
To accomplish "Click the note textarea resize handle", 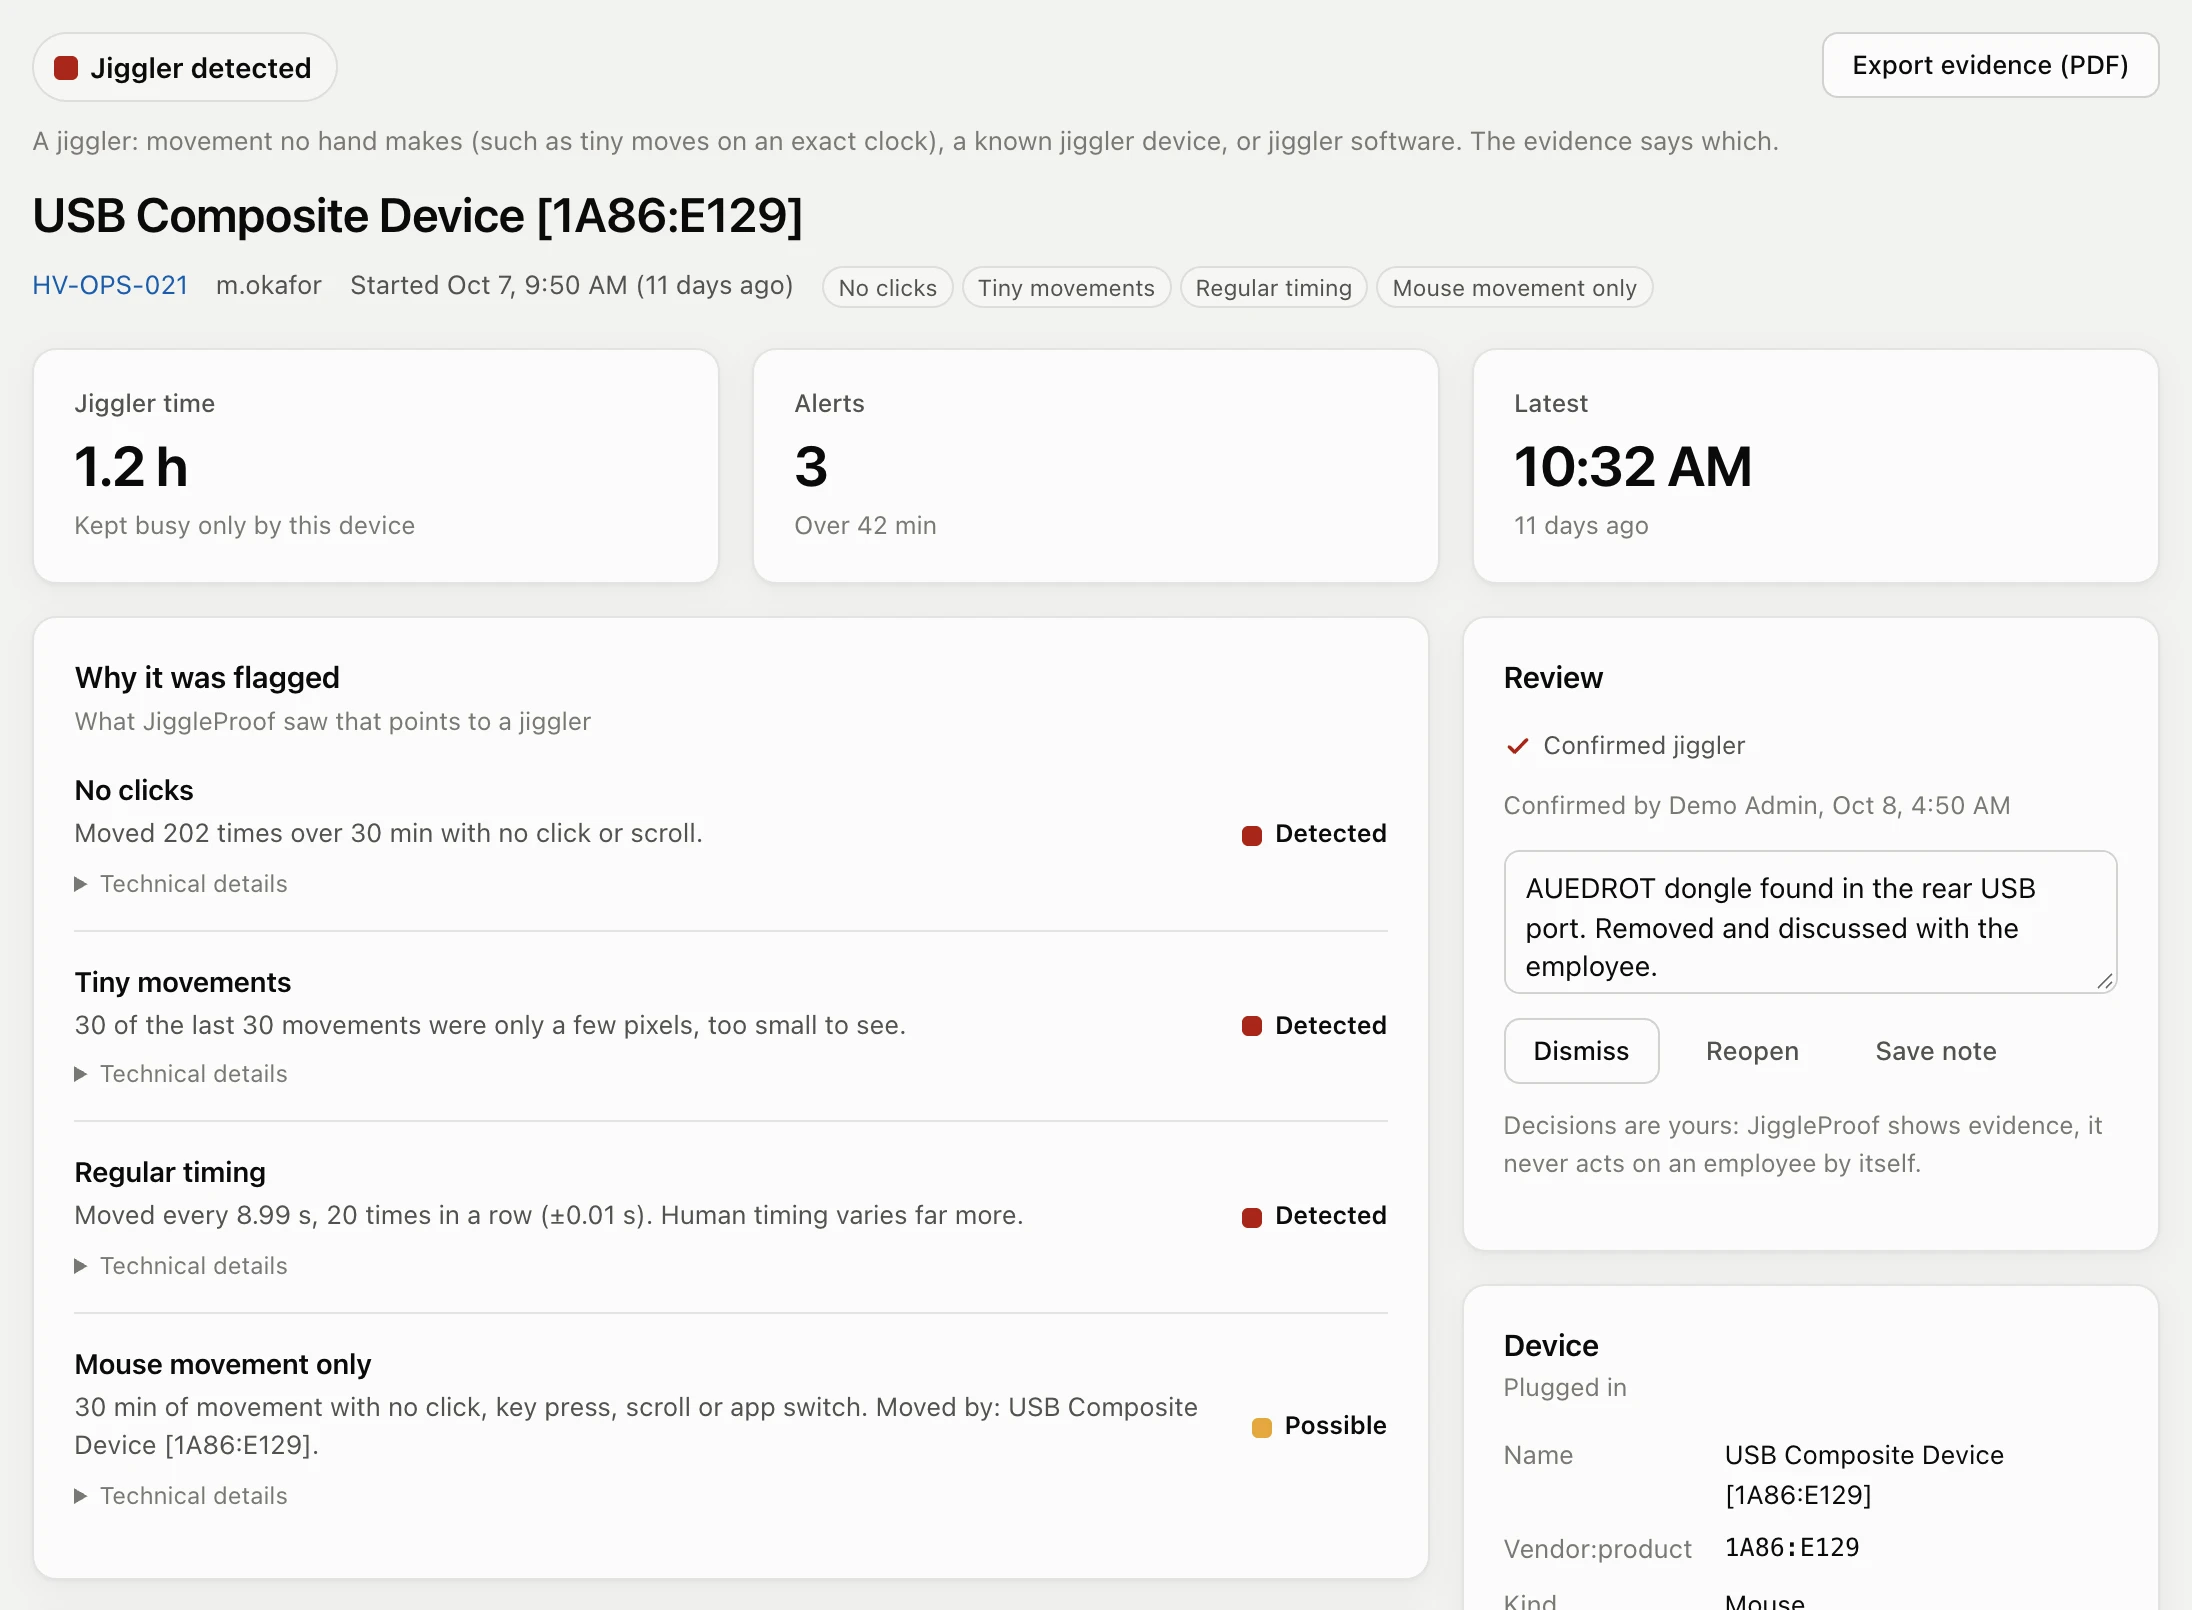I will pyautogui.click(x=2105, y=981).
